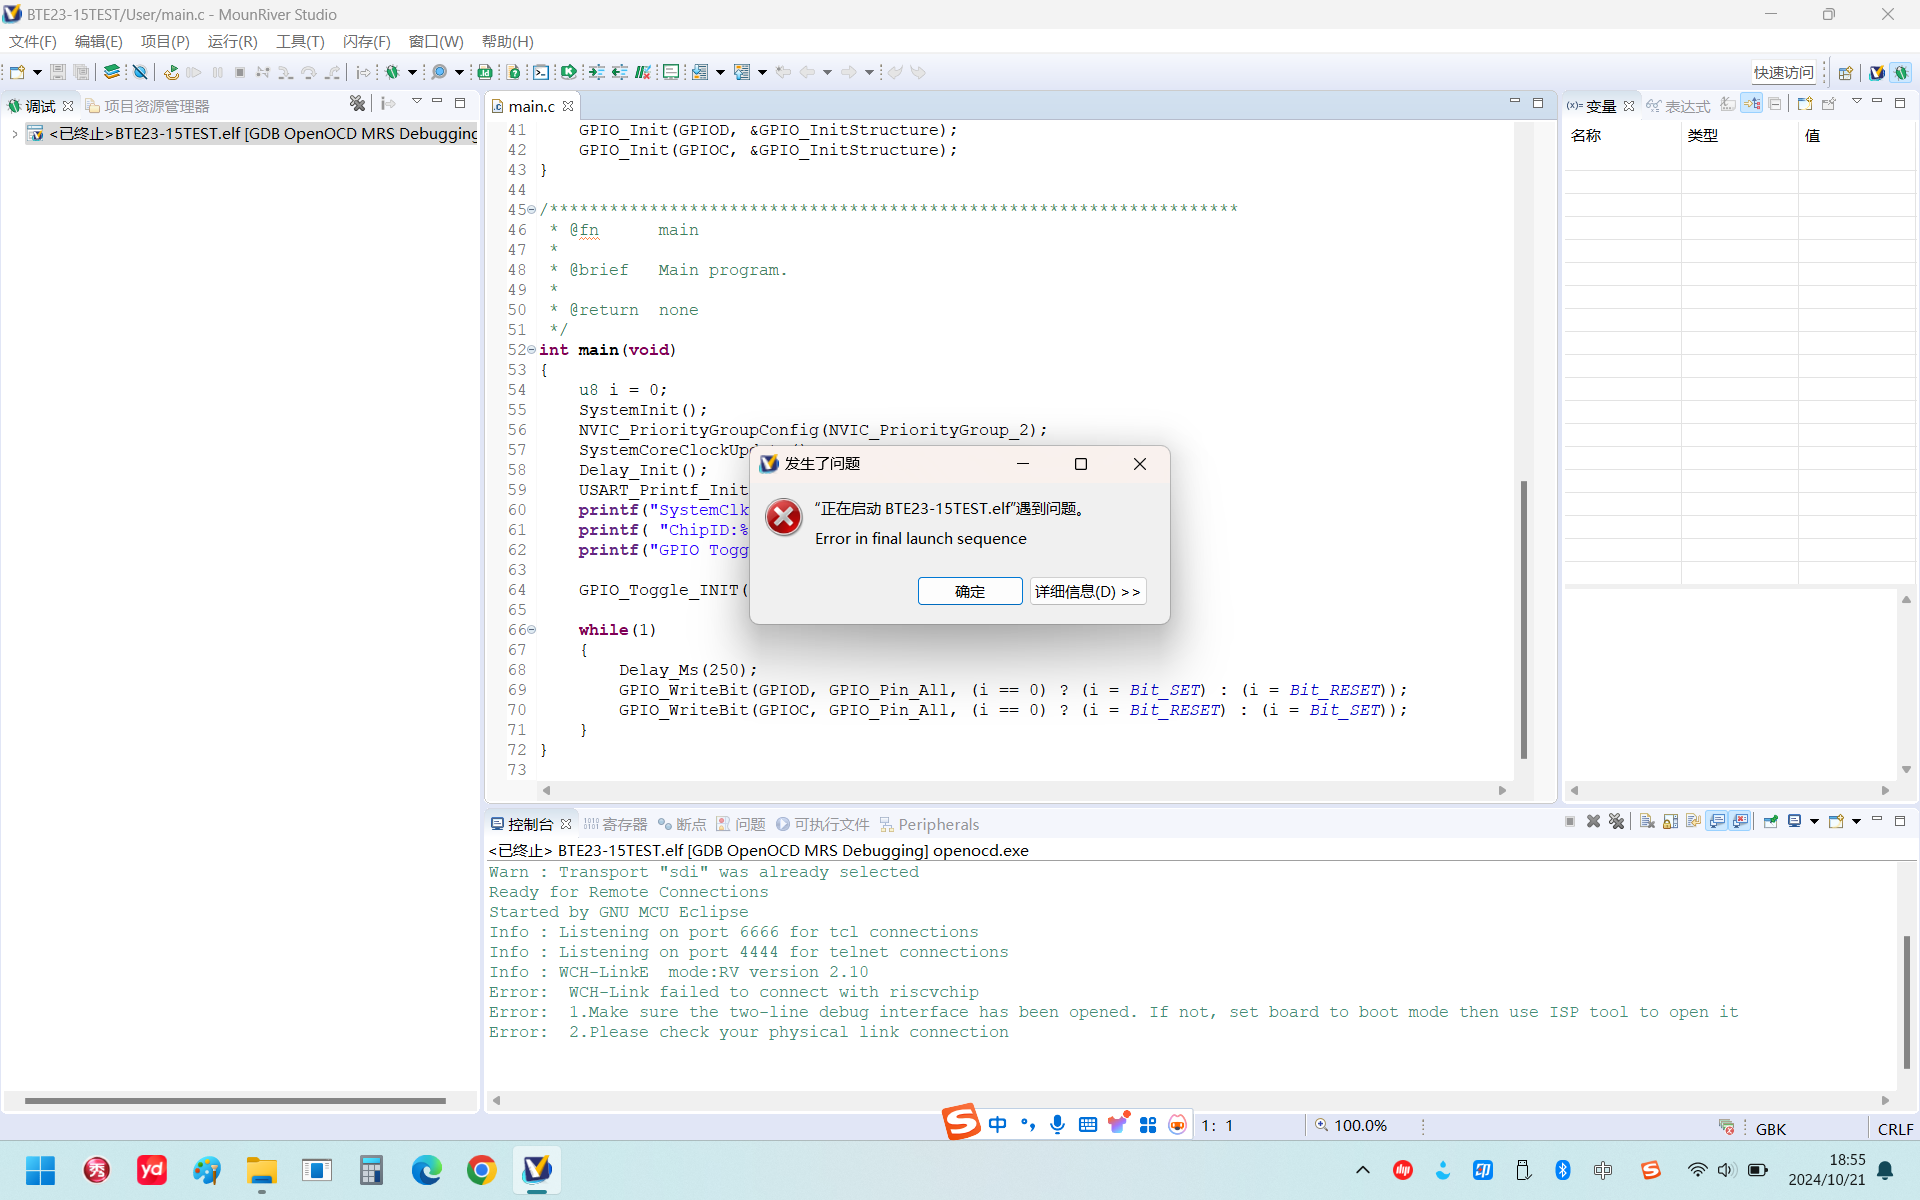Viewport: 1920px width, 1200px height.
Task: Click the search magnifier toolbar icon
Action: (x=439, y=72)
